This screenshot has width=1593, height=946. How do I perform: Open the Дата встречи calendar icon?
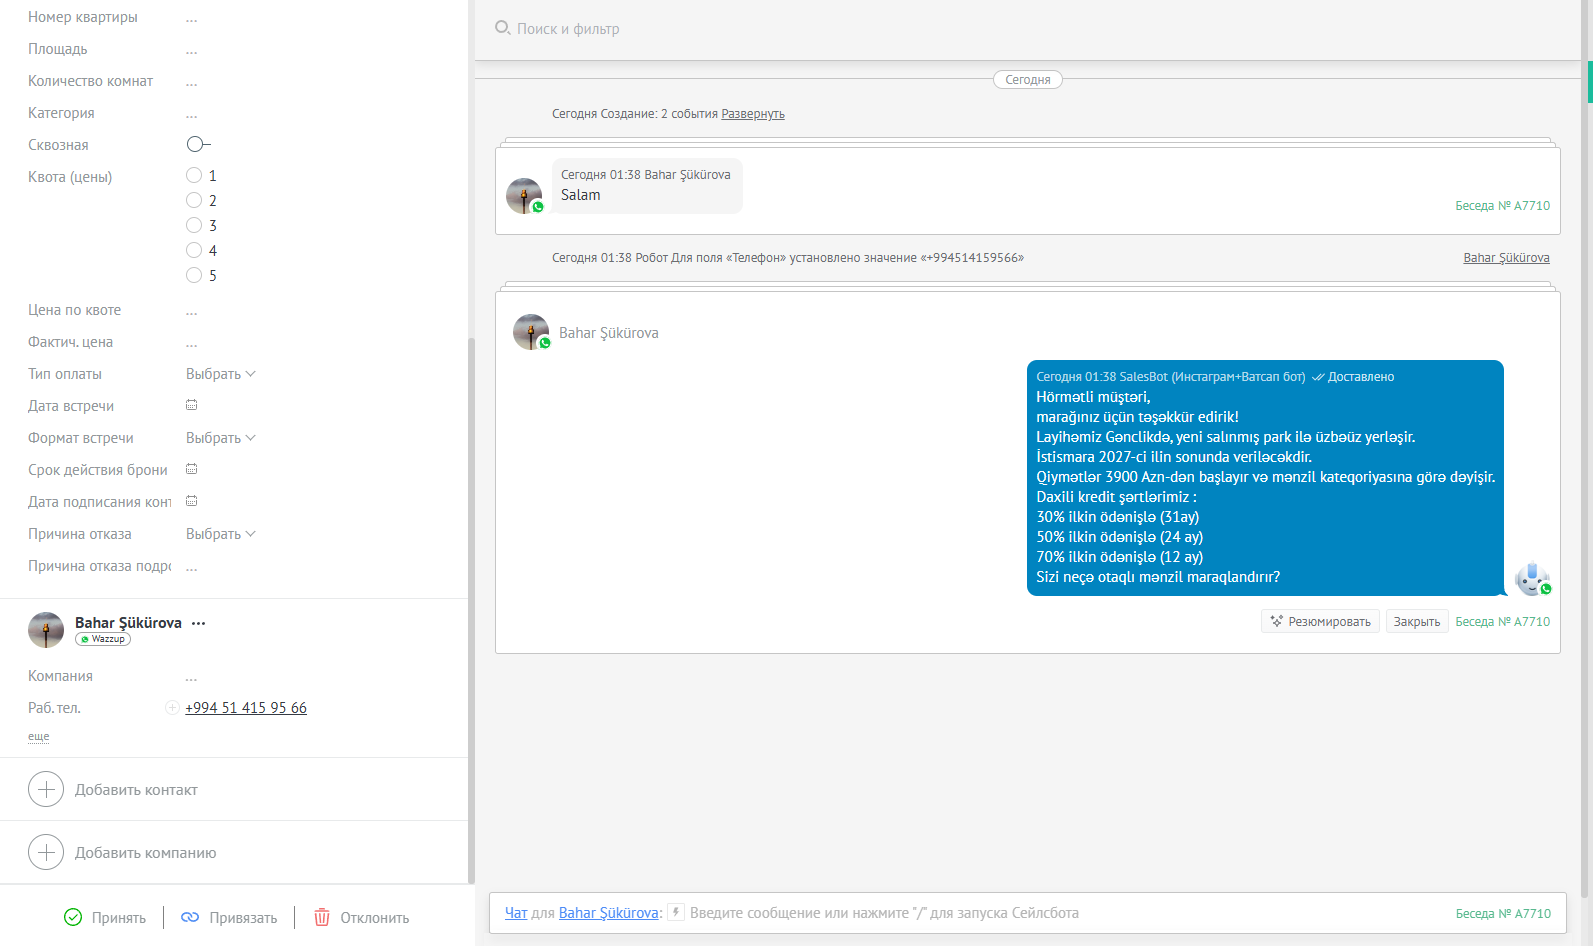pyautogui.click(x=192, y=405)
